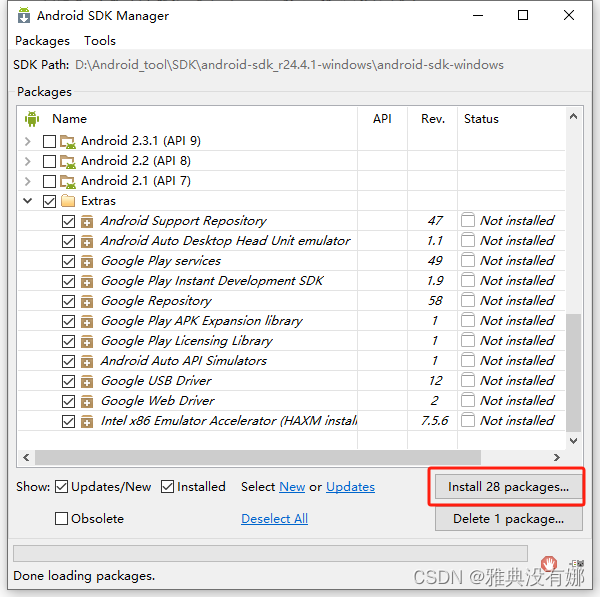Click status icon of Google Play services row
The width and height of the screenshot is (600, 597).
468,260
